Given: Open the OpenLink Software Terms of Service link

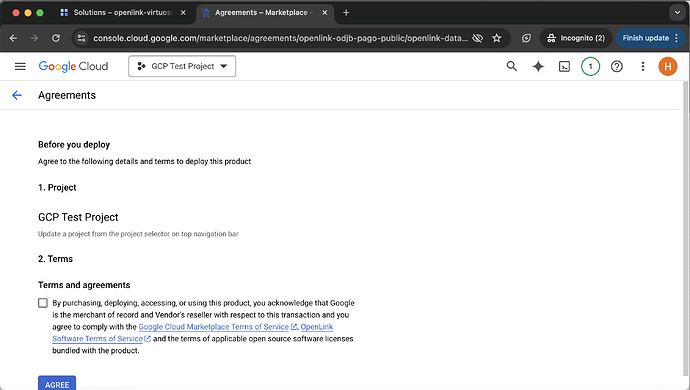Looking at the screenshot, I should (x=192, y=333).
